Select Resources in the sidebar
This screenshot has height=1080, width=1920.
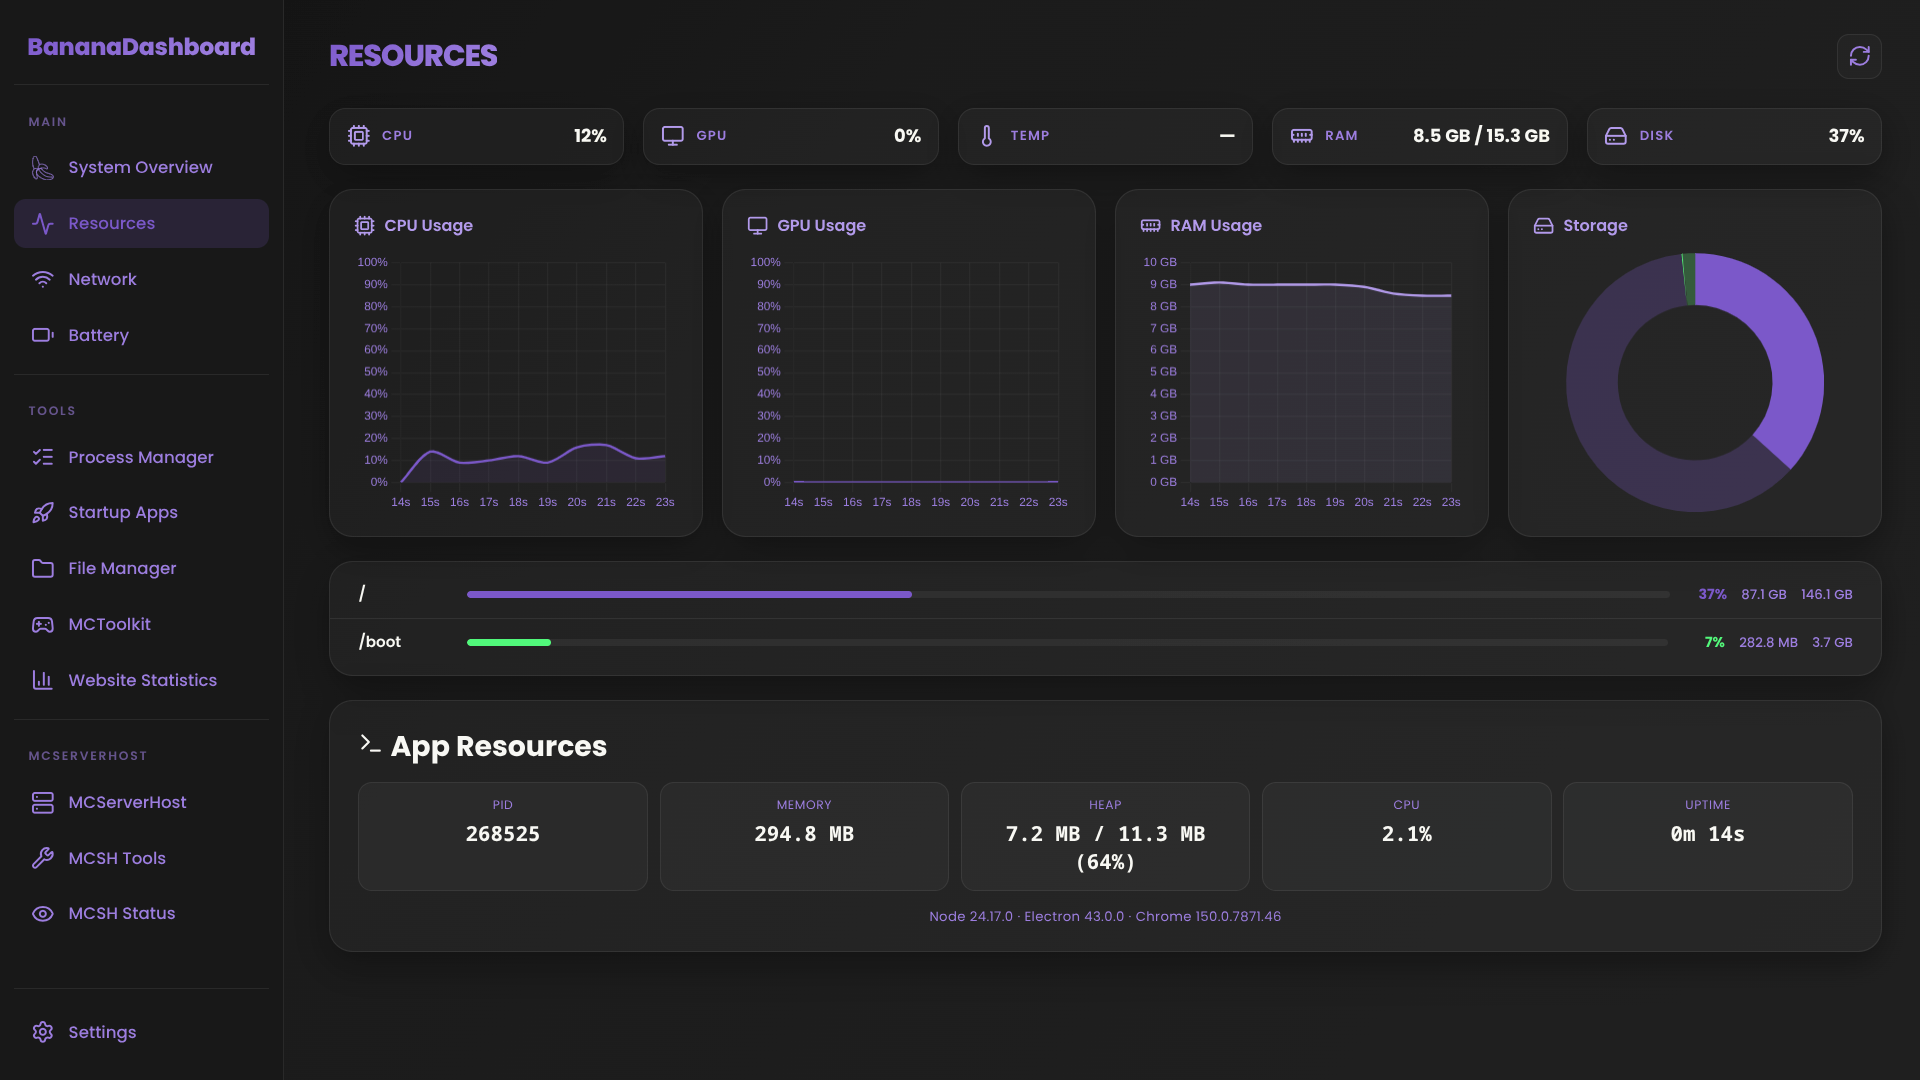(x=141, y=223)
